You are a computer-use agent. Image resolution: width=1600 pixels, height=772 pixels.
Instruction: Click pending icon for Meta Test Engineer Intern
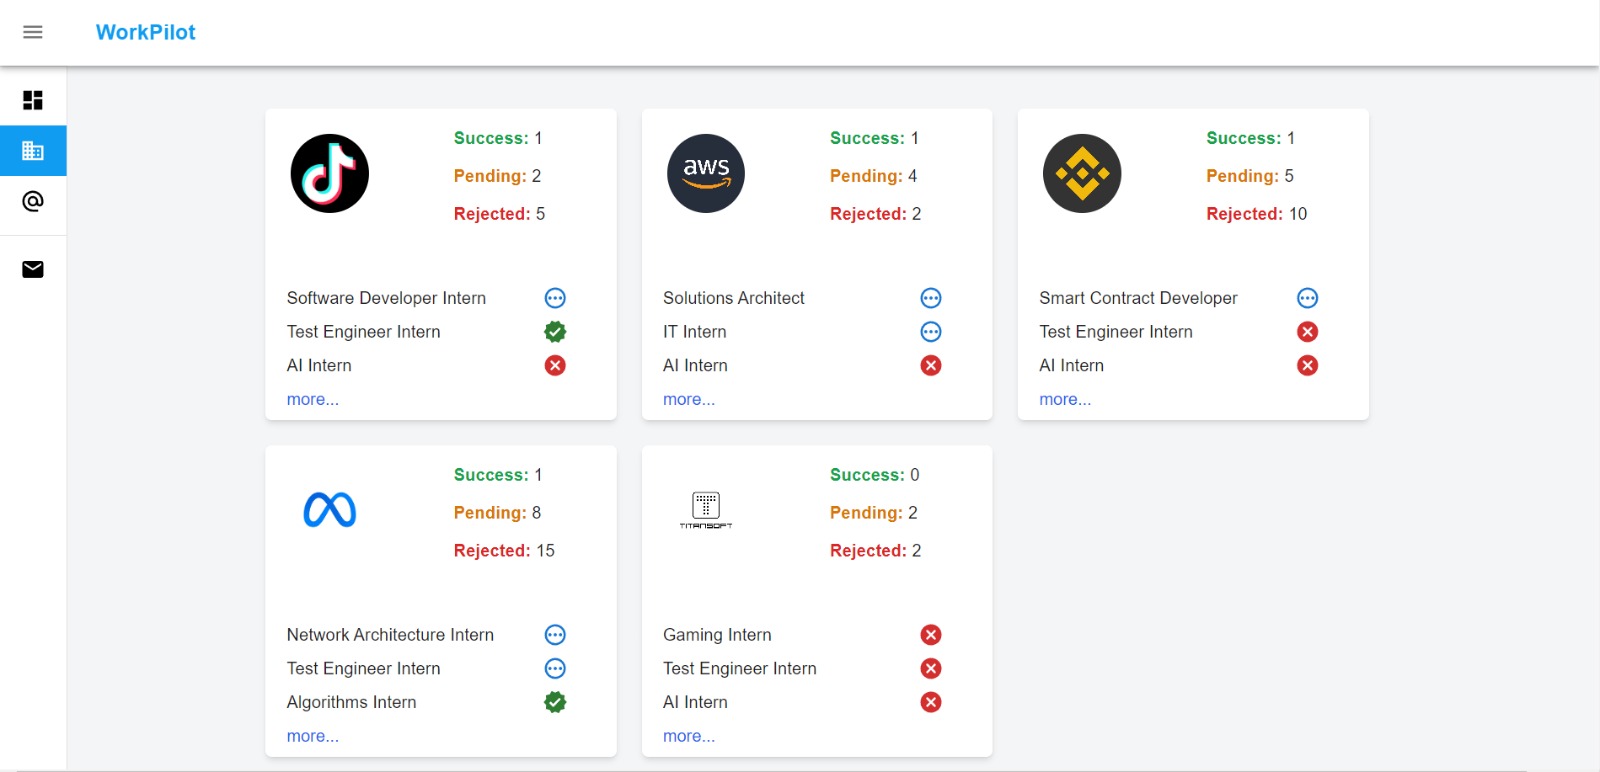(555, 669)
